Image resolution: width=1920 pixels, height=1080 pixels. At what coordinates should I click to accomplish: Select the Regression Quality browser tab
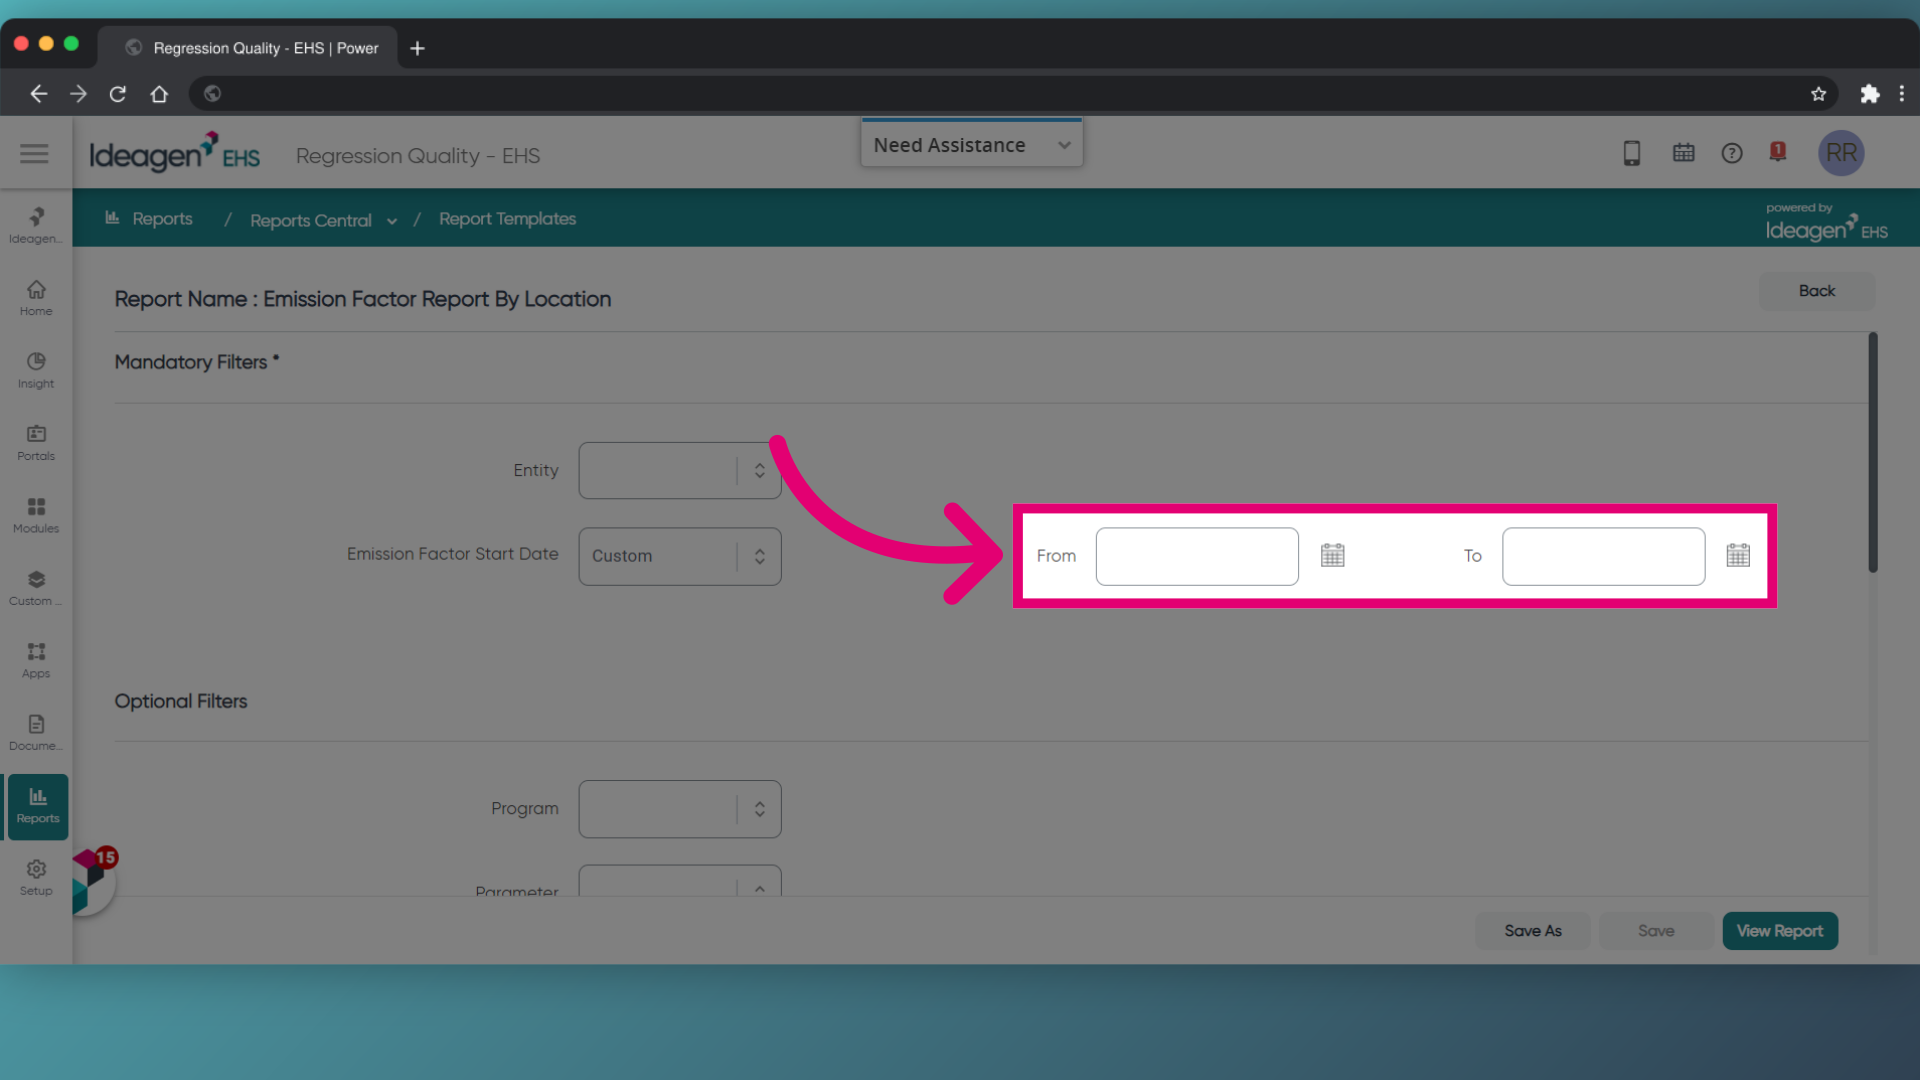[x=248, y=48]
